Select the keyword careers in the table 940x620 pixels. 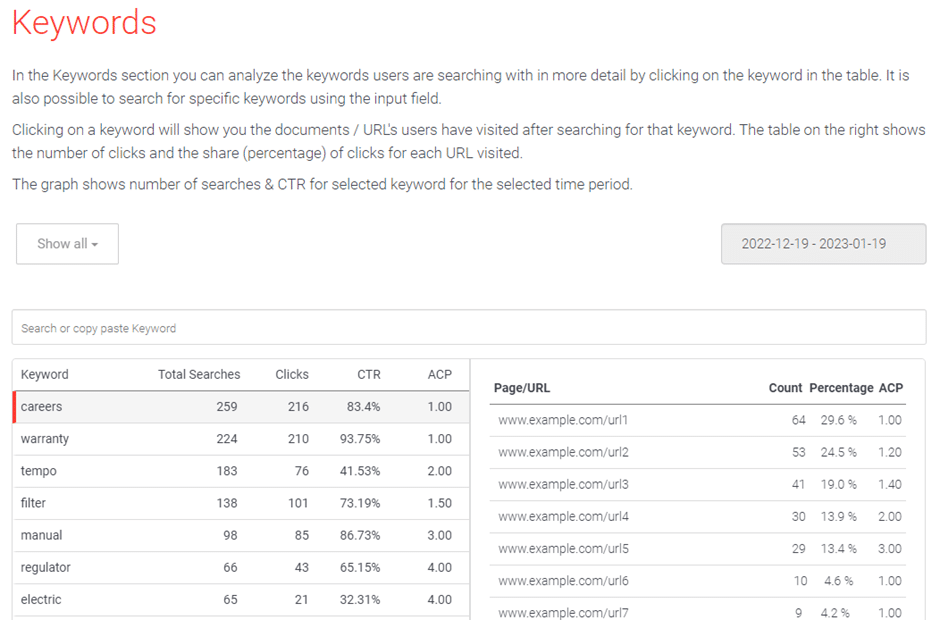41,407
